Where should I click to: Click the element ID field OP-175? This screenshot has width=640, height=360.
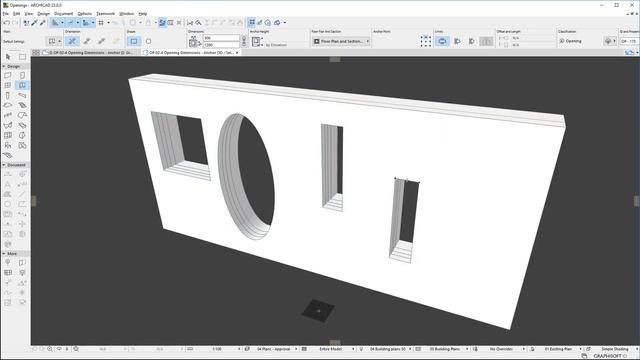629,41
